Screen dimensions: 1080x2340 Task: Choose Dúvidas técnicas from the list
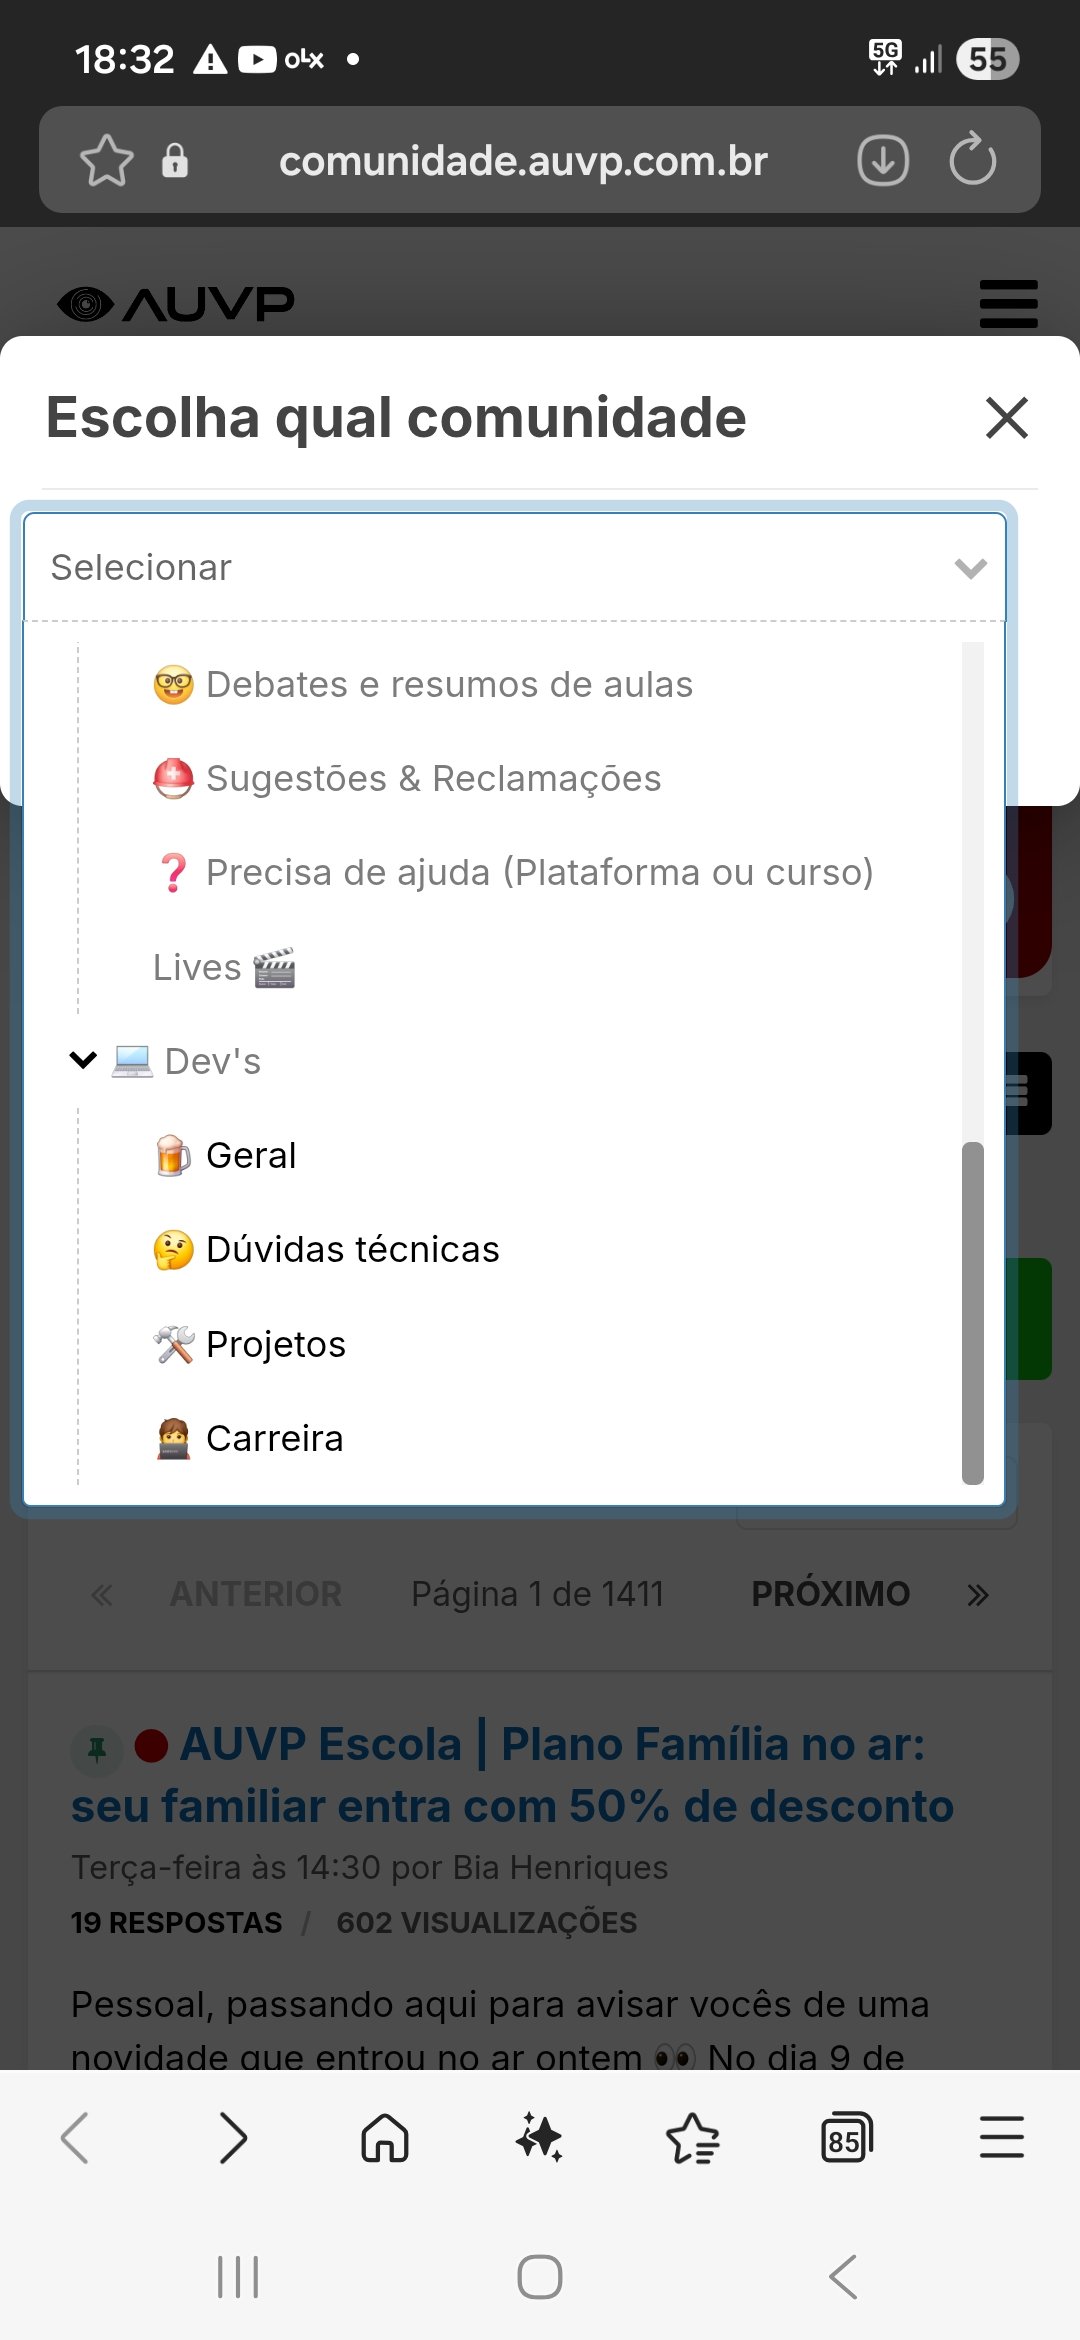click(x=352, y=1250)
